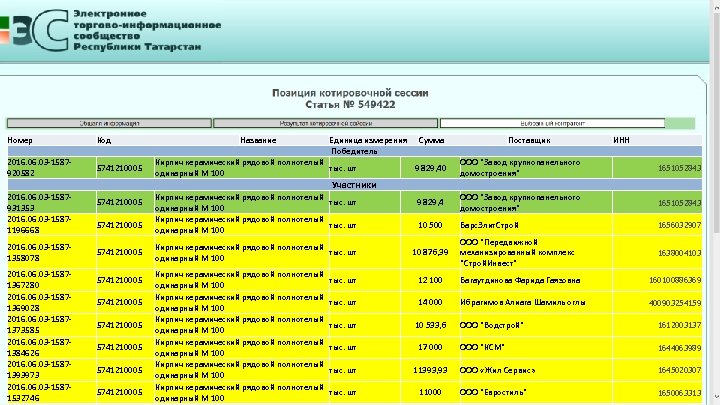Click the winner sum 9 829,40
This screenshot has height=405, width=720.
(x=430, y=168)
